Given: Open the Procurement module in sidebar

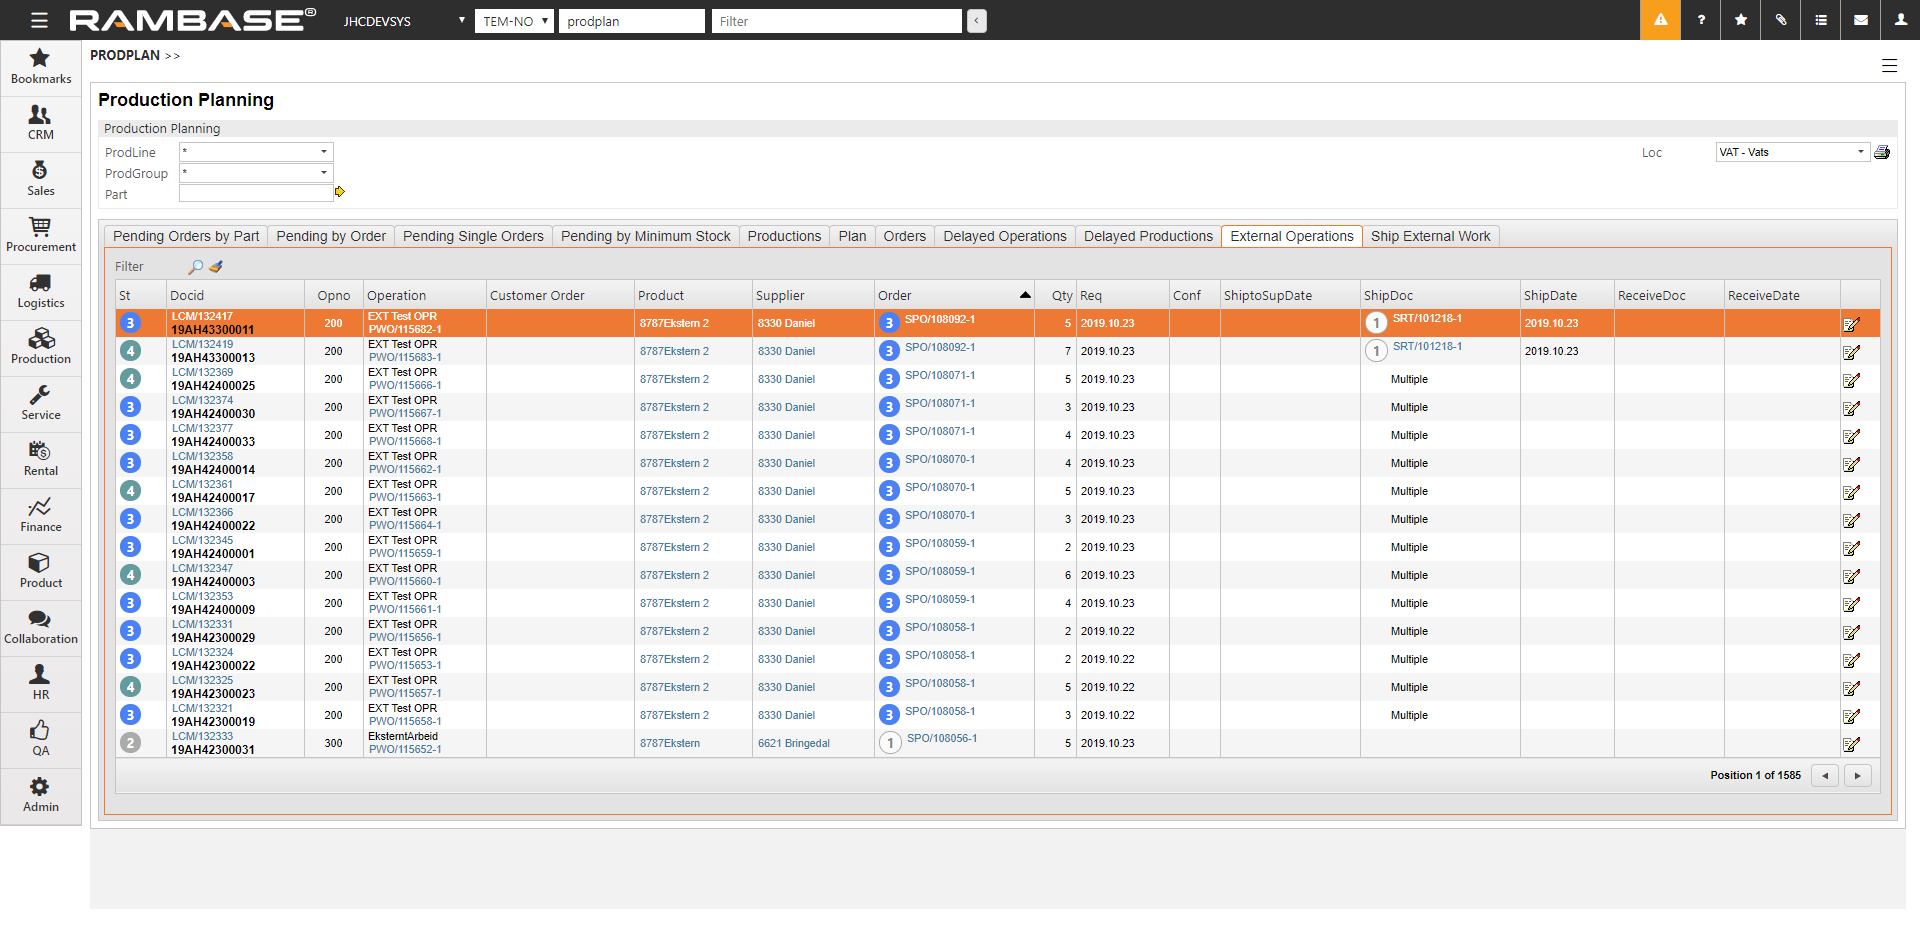Looking at the screenshot, I should [40, 234].
